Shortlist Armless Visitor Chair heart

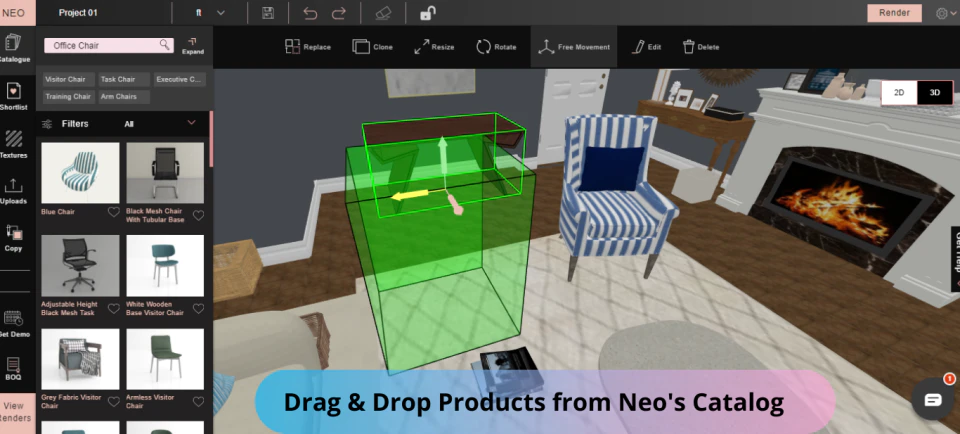[x=198, y=402]
